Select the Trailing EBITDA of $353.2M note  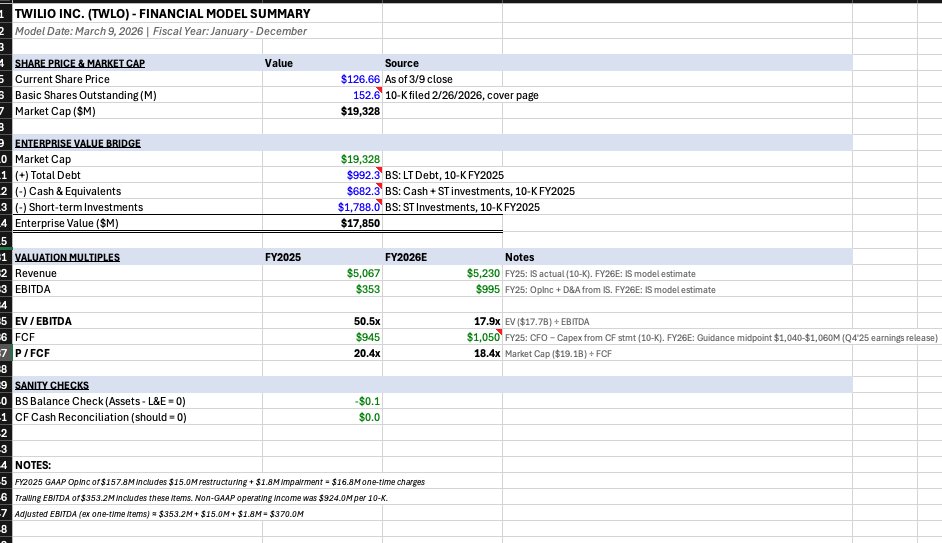click(201, 498)
